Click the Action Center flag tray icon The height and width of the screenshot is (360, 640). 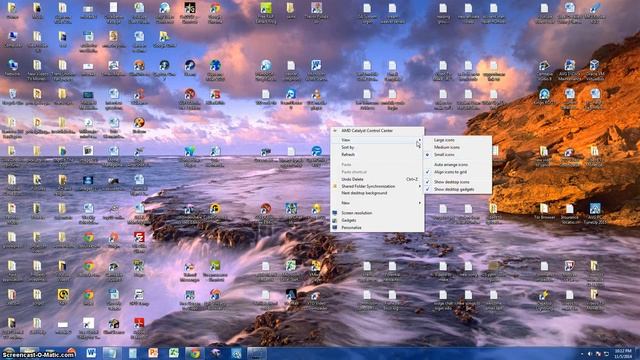coord(598,354)
